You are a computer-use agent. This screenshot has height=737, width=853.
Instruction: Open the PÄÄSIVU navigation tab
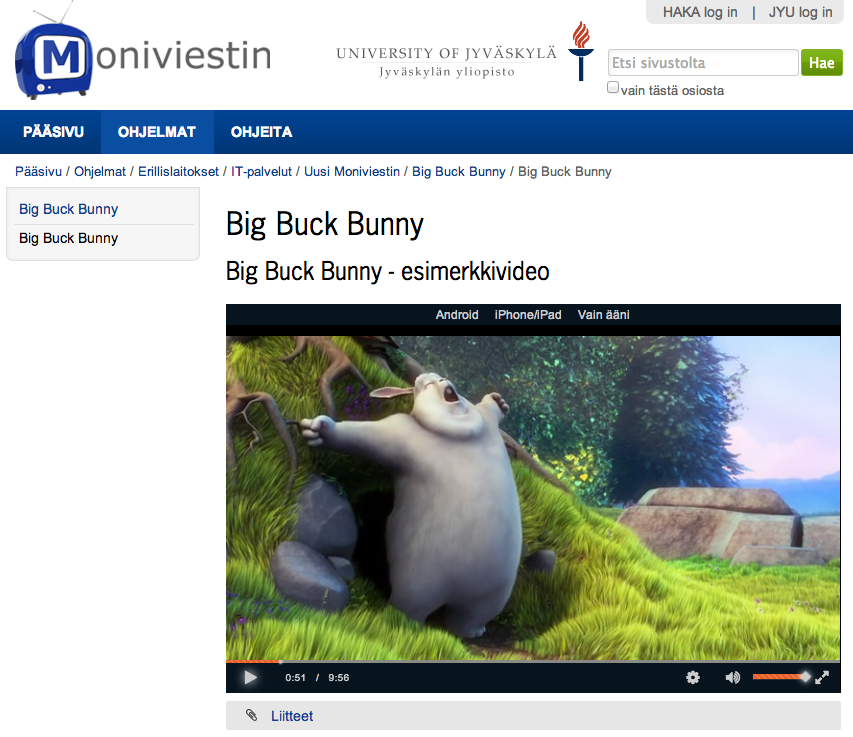point(53,132)
